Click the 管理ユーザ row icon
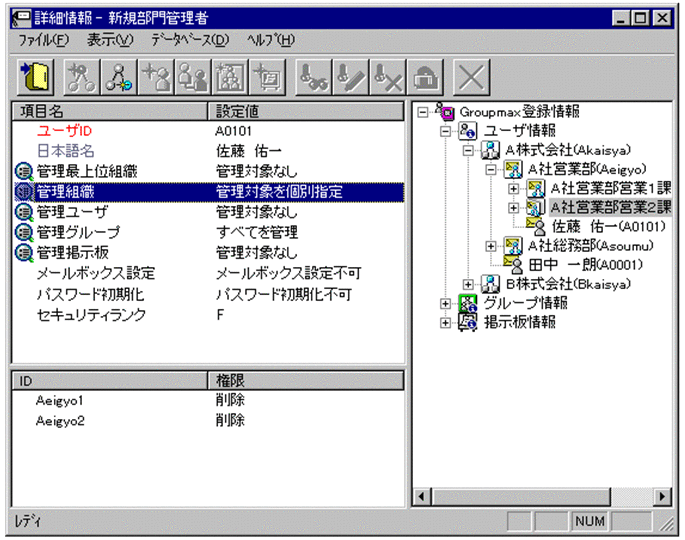The width and height of the screenshot is (685, 540). 24,212
